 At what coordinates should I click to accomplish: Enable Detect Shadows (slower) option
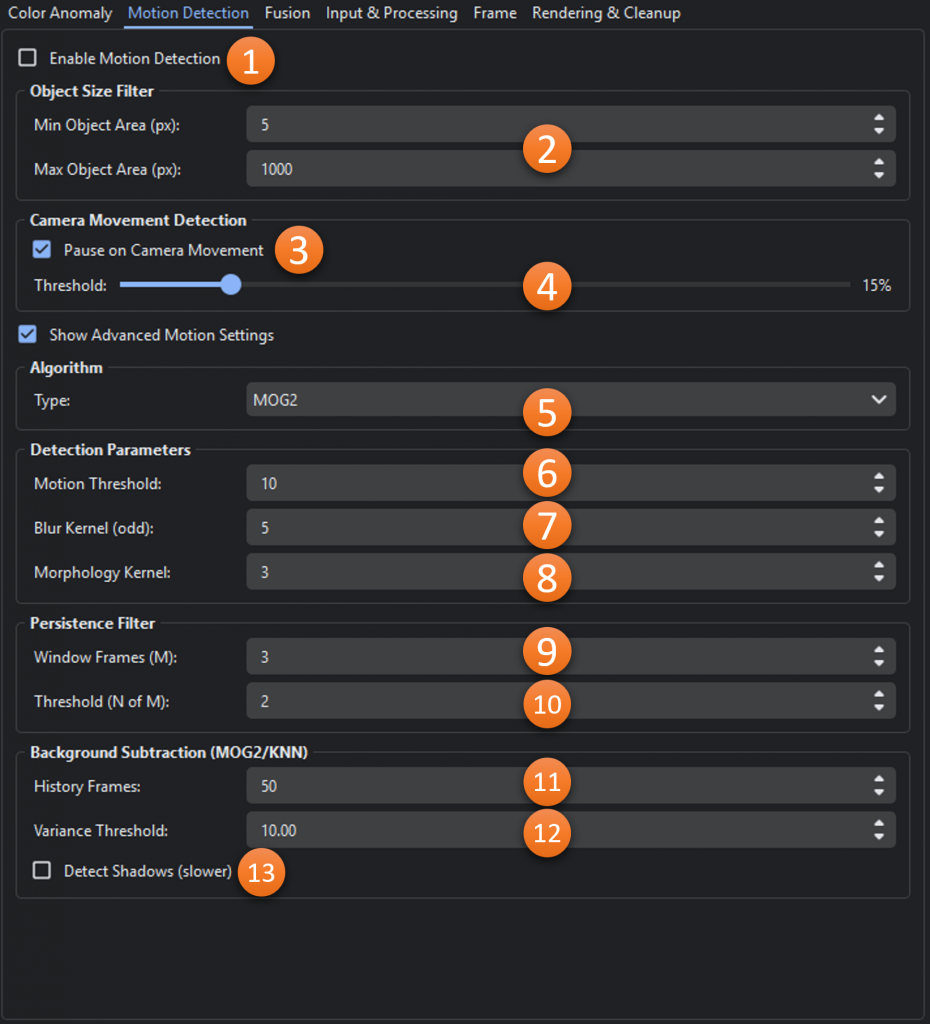click(x=42, y=871)
